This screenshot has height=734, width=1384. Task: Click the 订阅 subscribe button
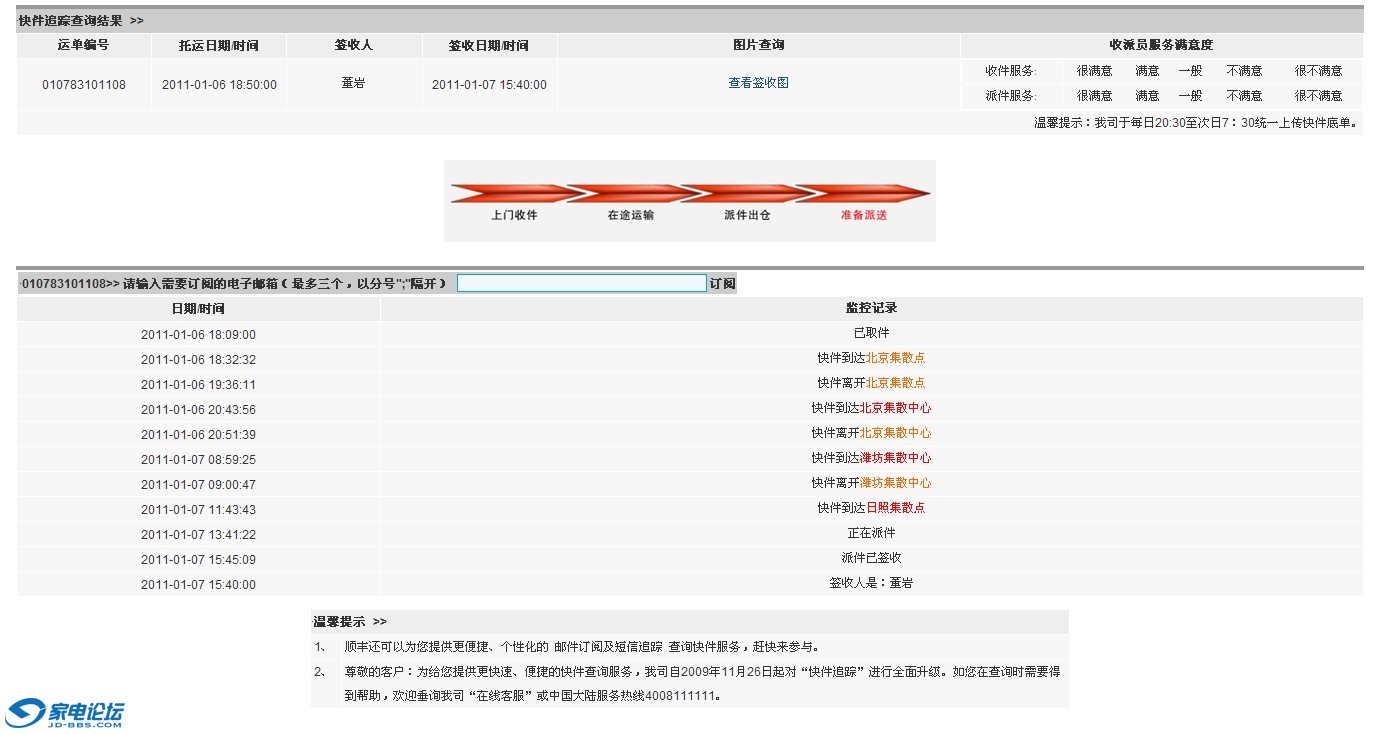722,284
